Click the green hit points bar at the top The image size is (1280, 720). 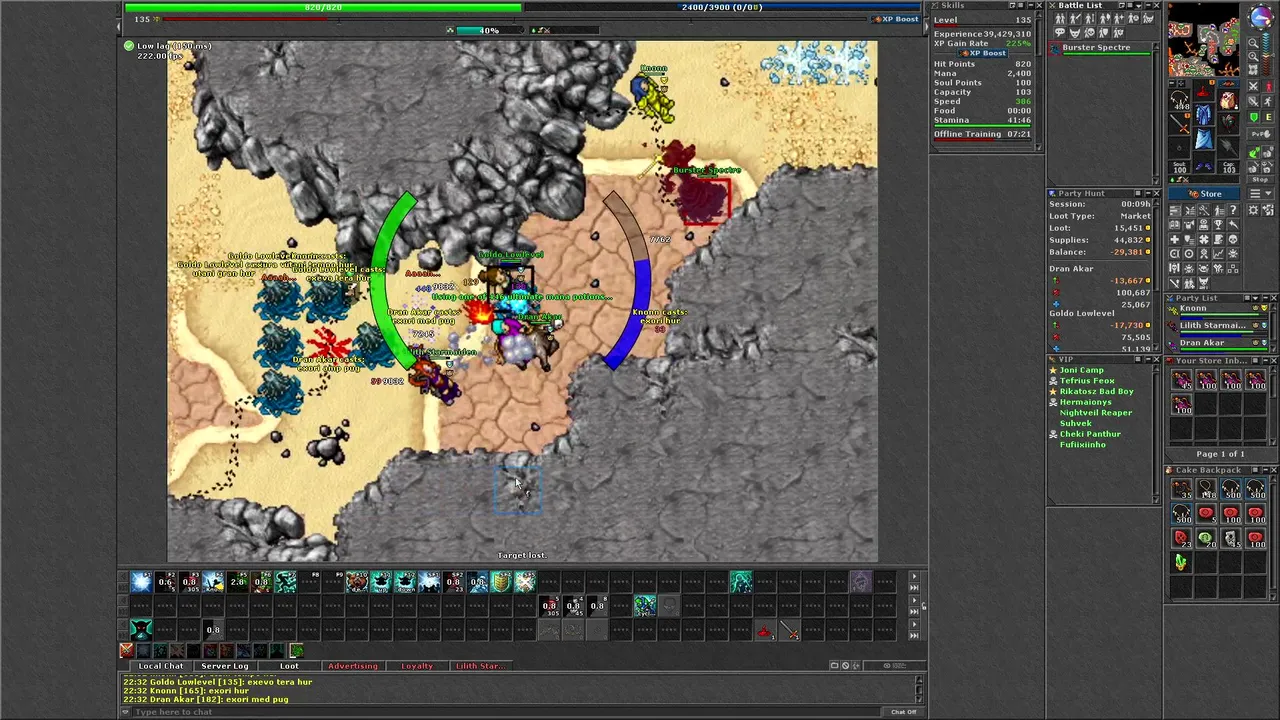(x=323, y=7)
